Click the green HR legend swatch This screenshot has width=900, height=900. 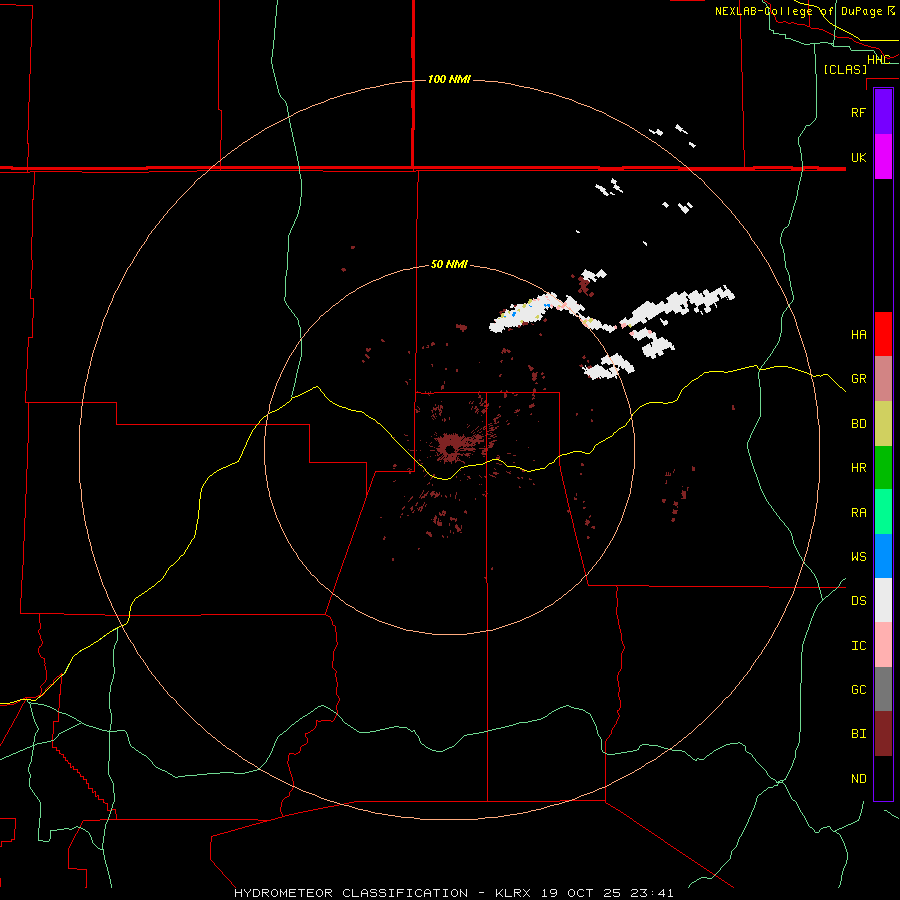(x=883, y=467)
